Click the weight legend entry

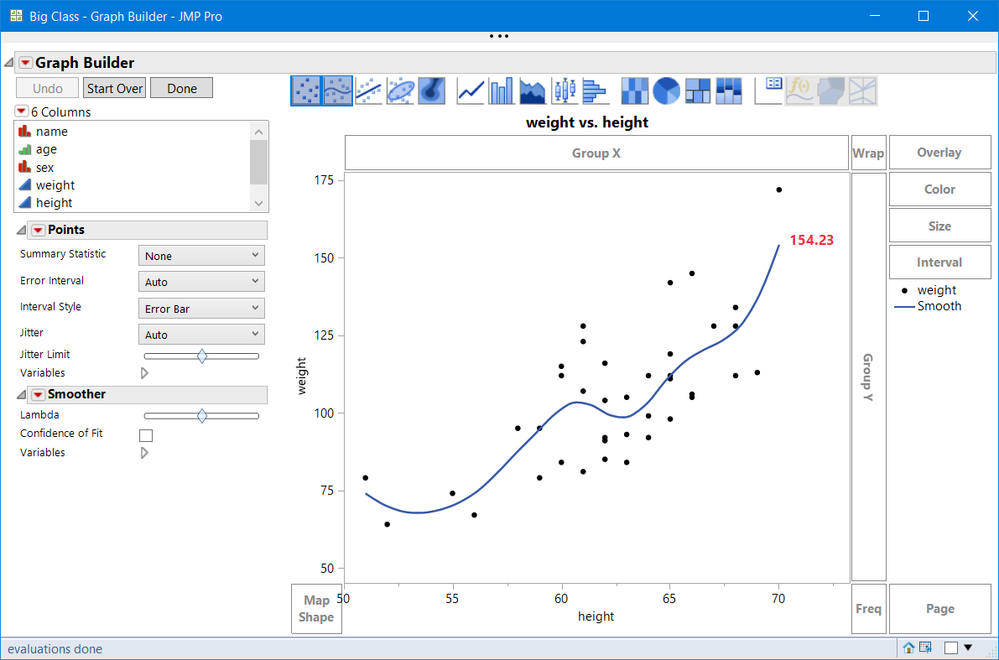(928, 290)
